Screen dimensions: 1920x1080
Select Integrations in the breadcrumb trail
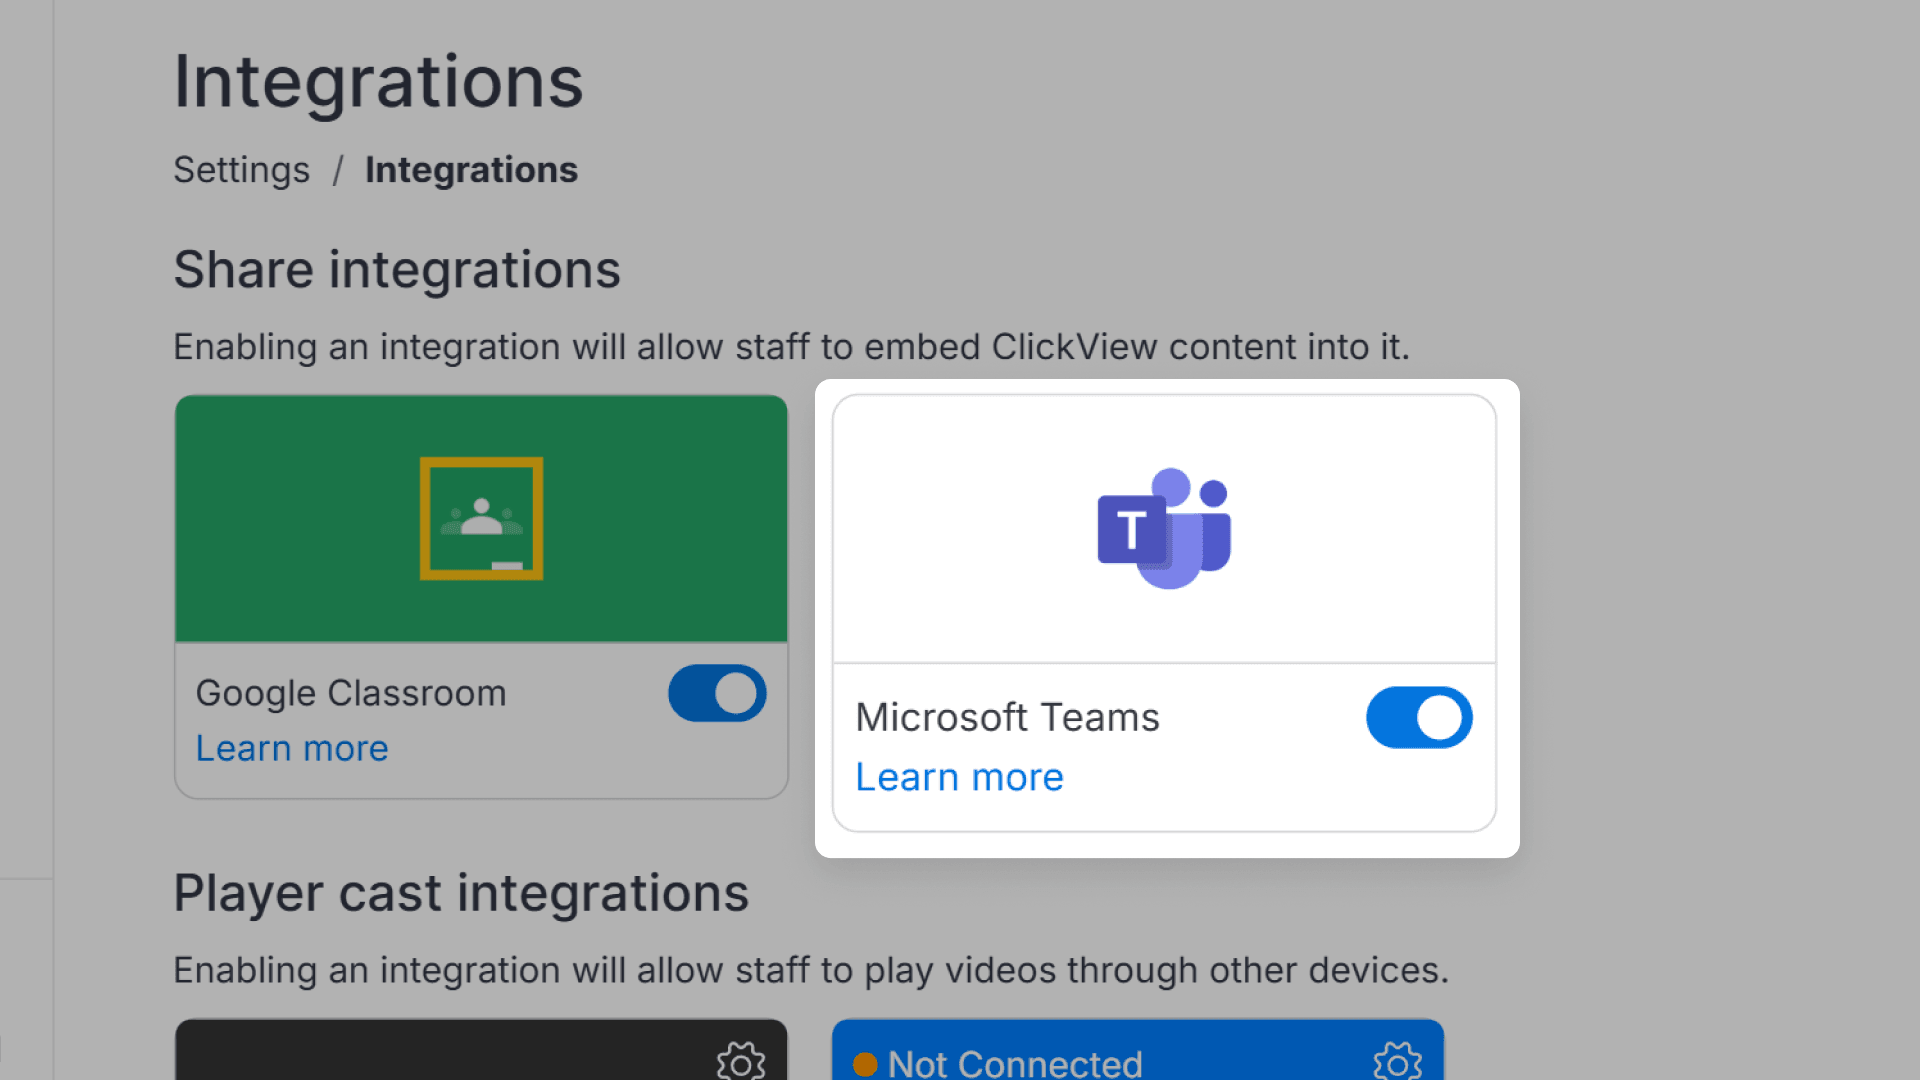[x=471, y=169]
